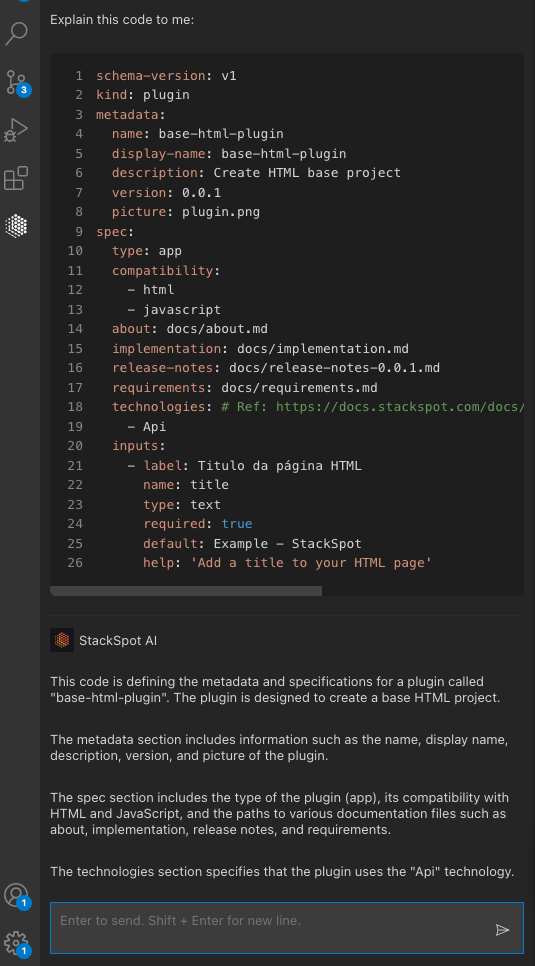Click the '- html' compatibility entry
This screenshot has width=535, height=966.
tap(150, 290)
